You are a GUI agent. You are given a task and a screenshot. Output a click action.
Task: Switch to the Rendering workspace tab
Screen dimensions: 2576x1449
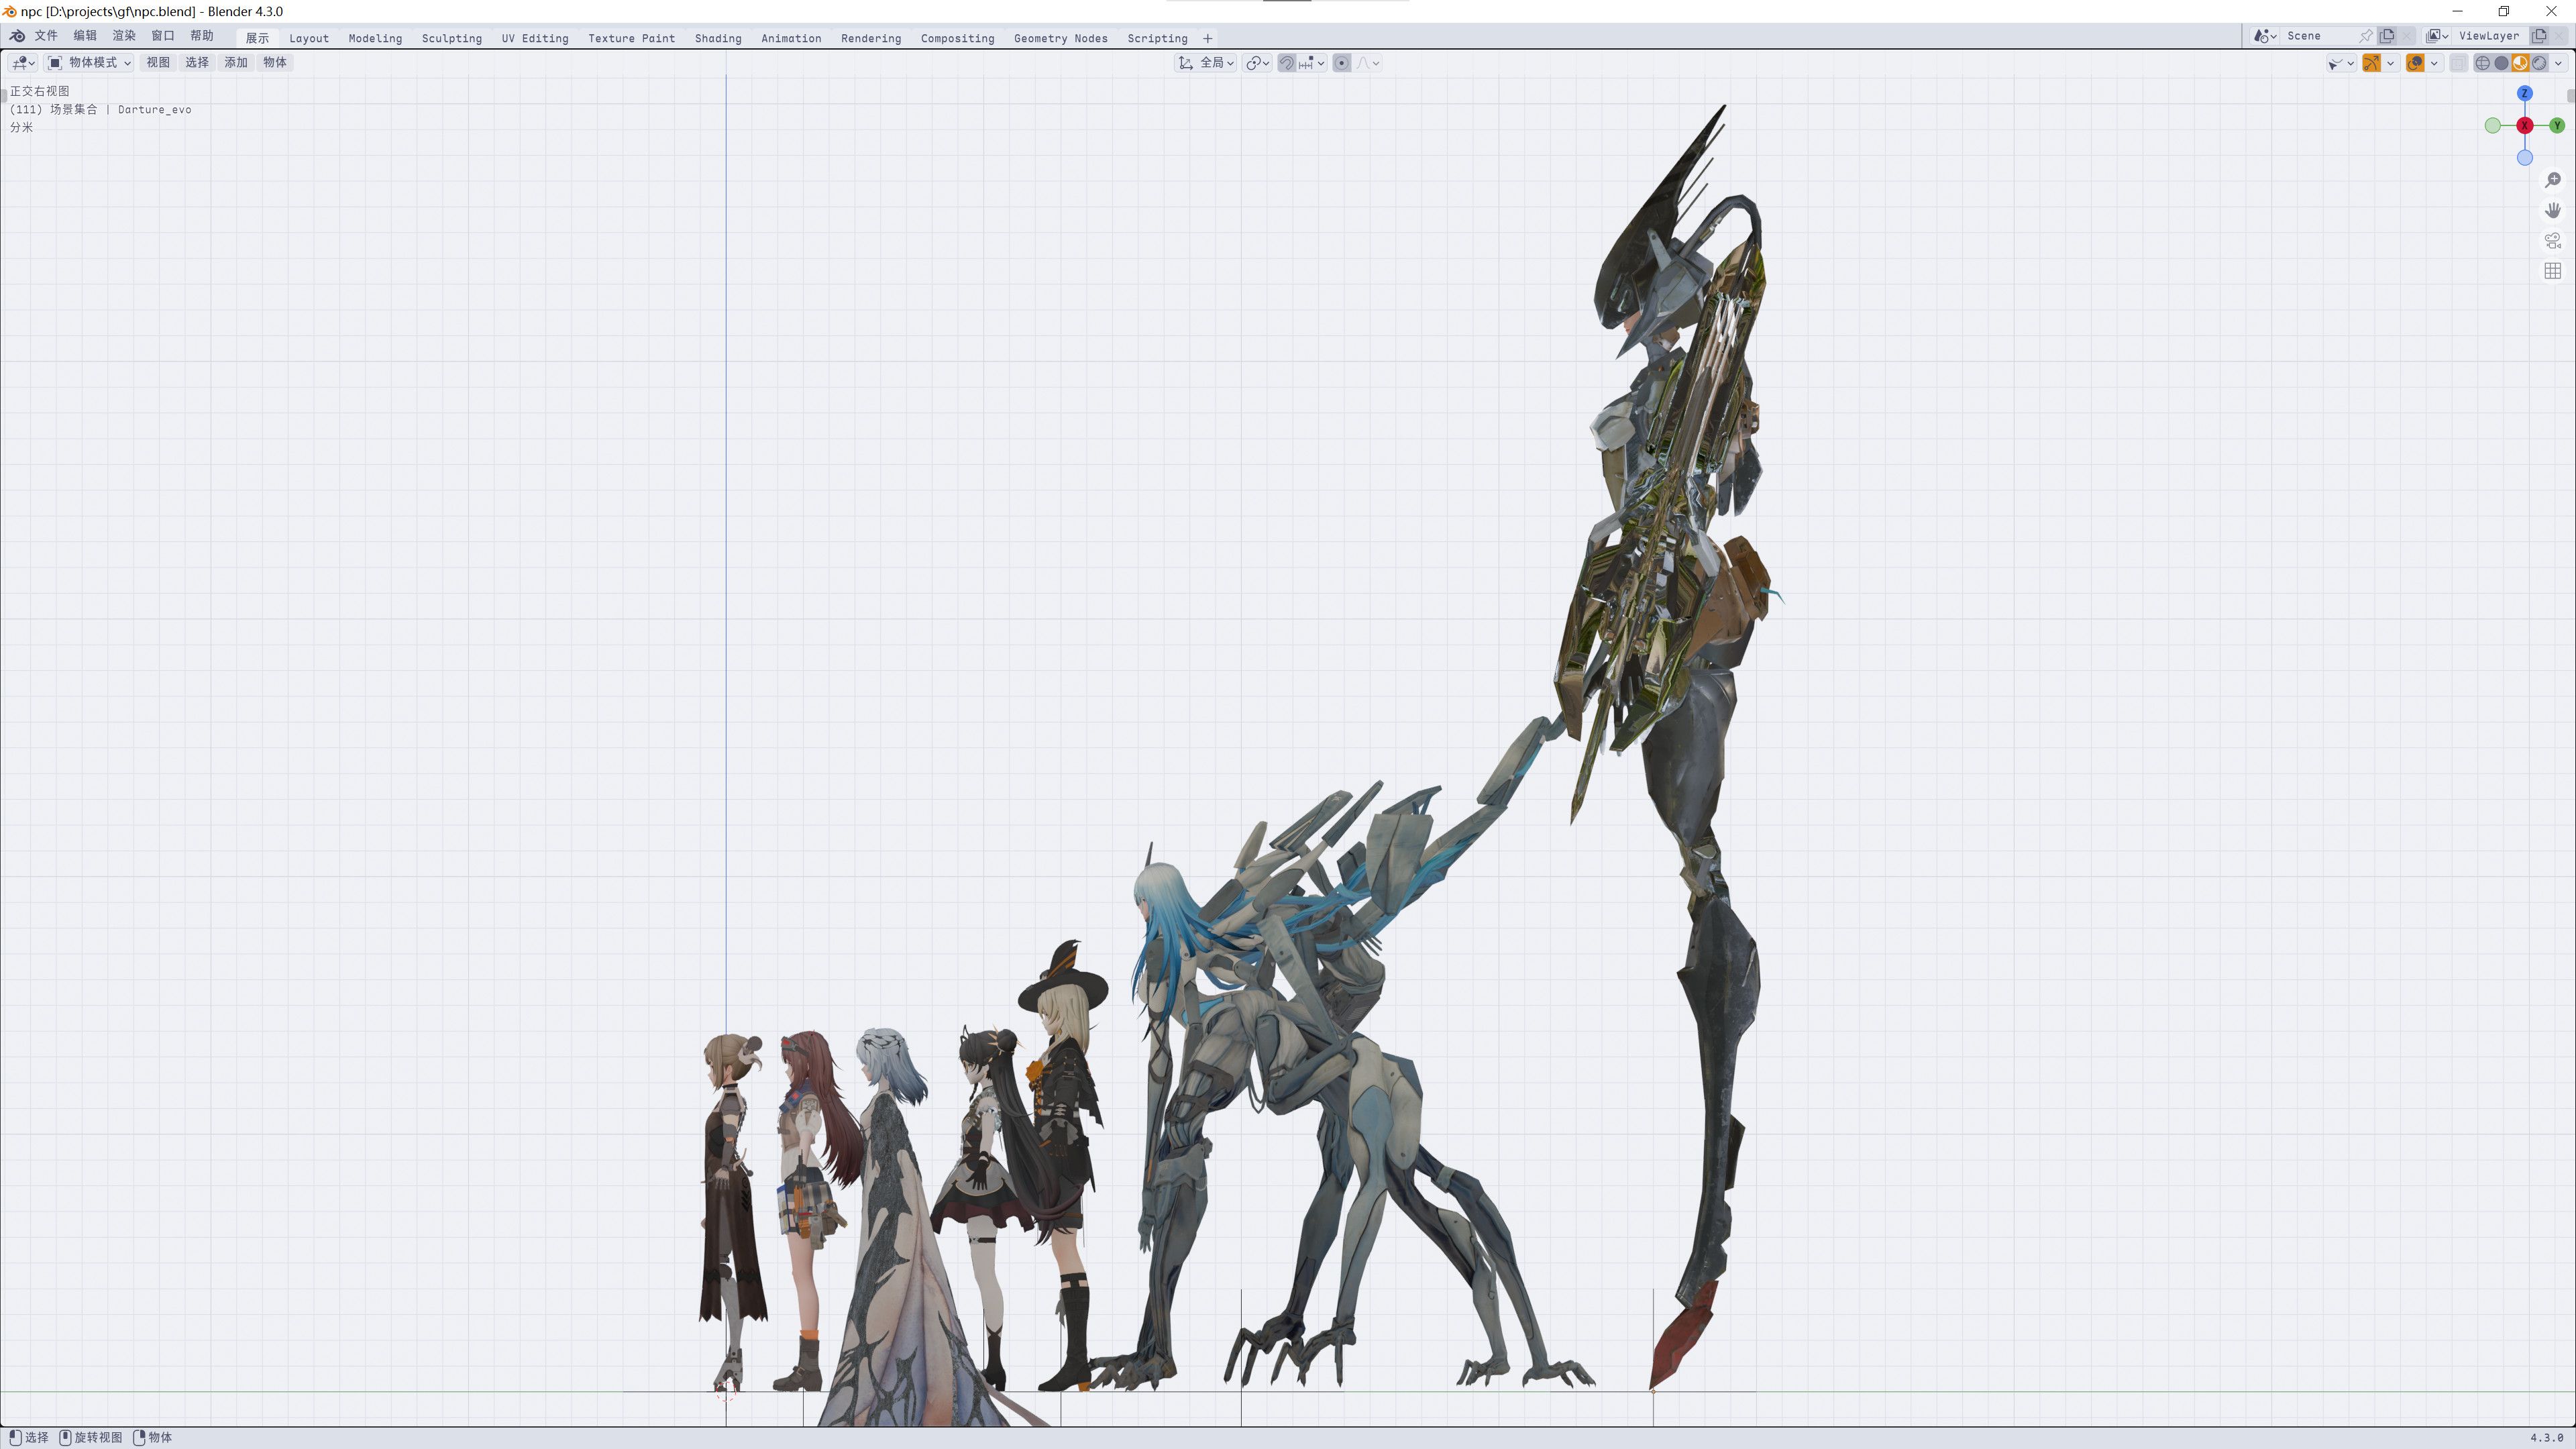point(871,38)
